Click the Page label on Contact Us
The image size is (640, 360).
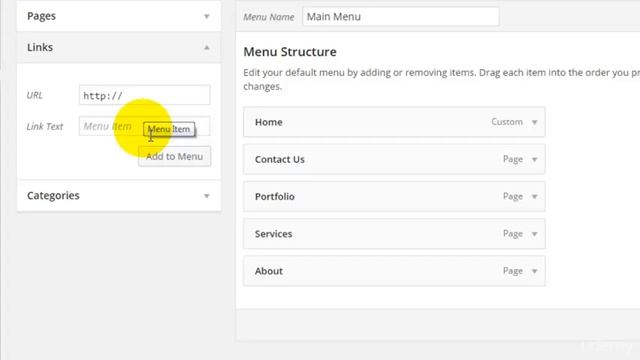click(x=513, y=159)
